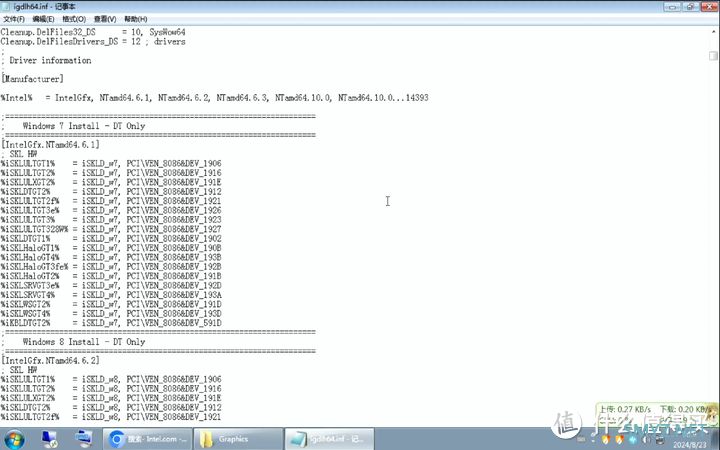Click the %iSKLULTGT3e% DEV_1926 line
This screenshot has width=720, height=450.
(x=111, y=210)
